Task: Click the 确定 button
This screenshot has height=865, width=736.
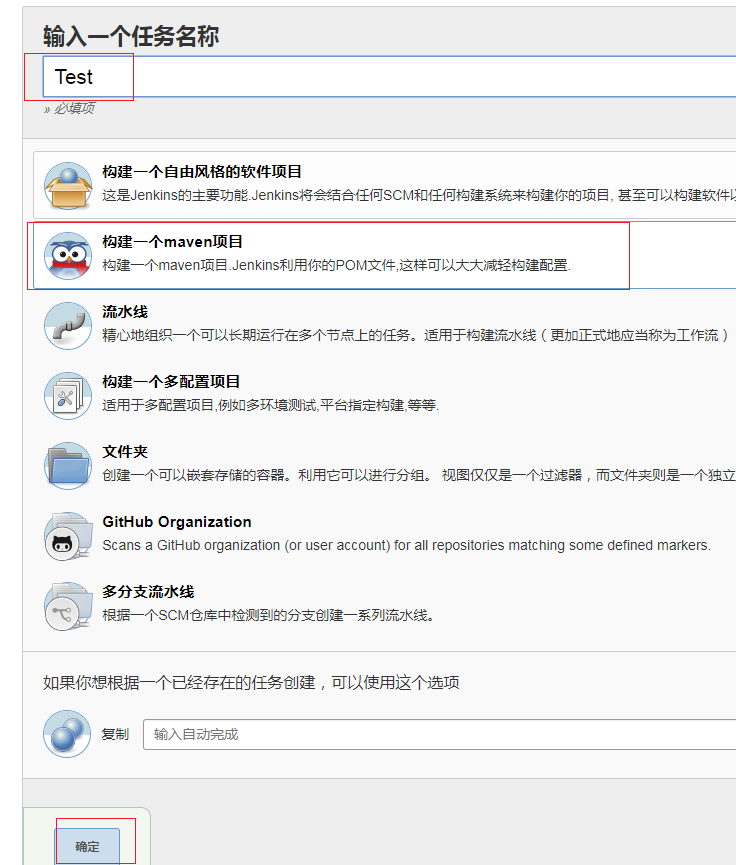Action: 87,846
